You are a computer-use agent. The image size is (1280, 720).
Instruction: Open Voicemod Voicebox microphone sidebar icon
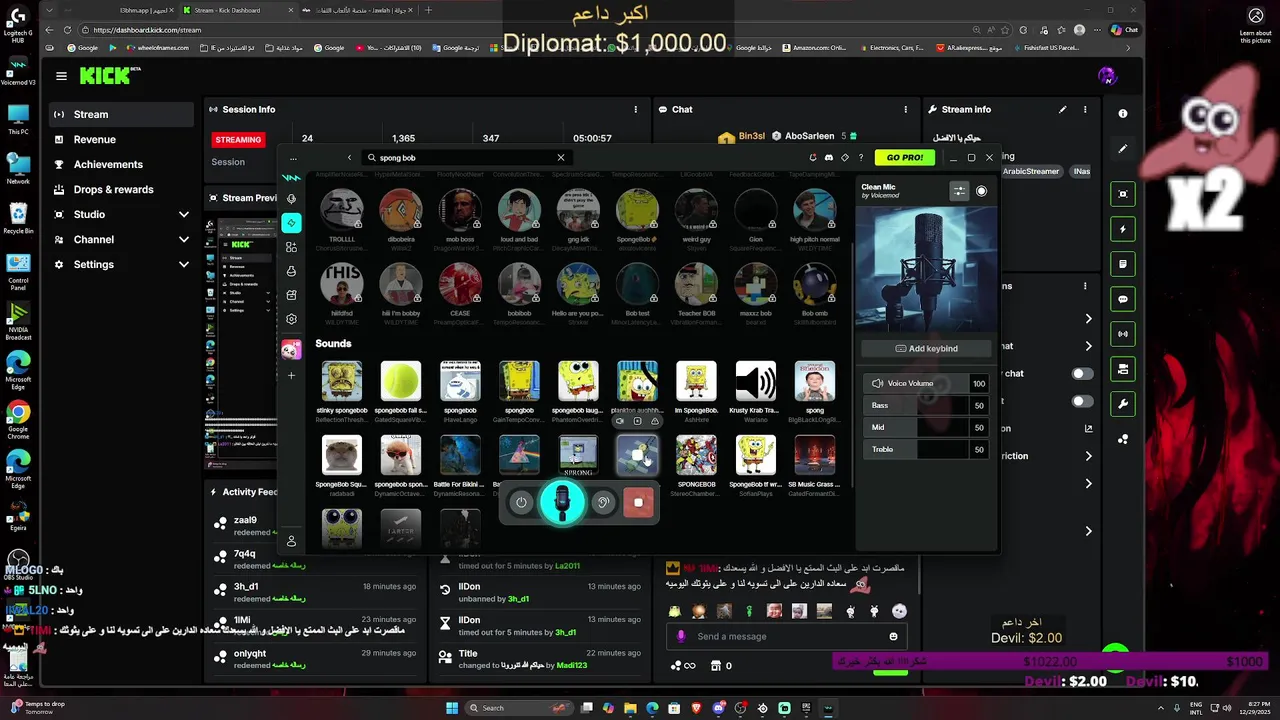(291, 199)
